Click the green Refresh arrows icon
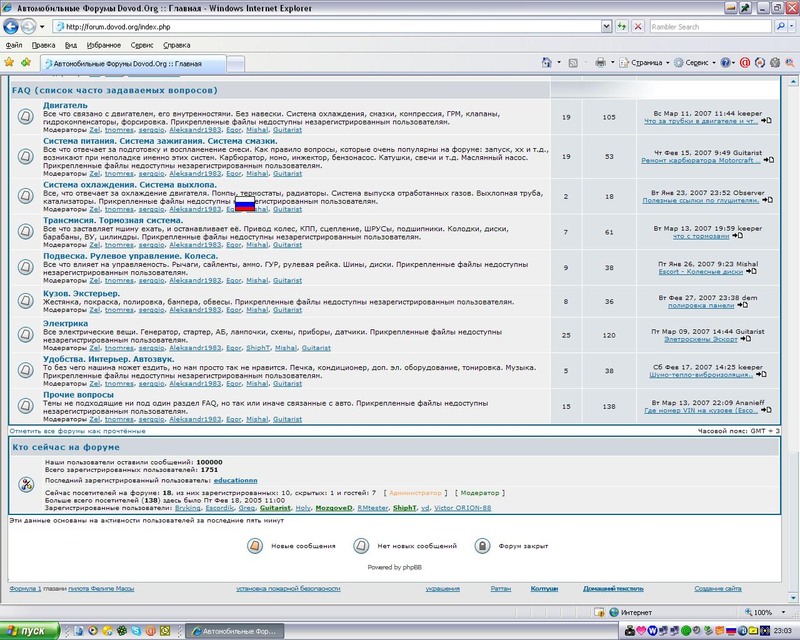Viewport: 800px width, 640px height. 621,27
